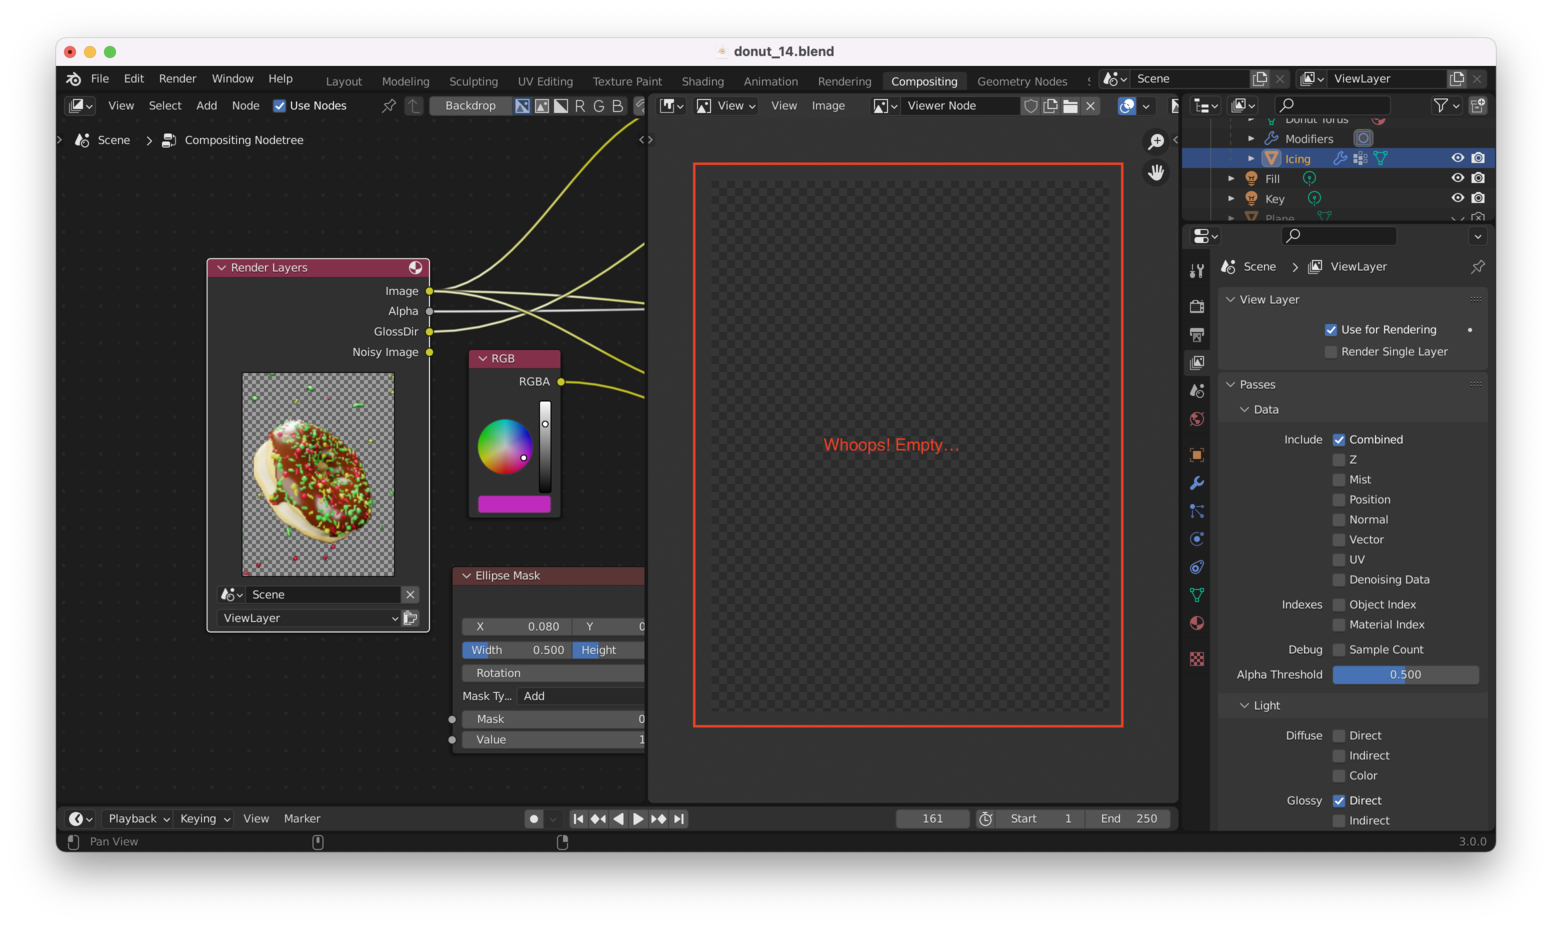This screenshot has height=926, width=1552.
Task: Switch to the Shading workspace tab
Action: click(702, 81)
